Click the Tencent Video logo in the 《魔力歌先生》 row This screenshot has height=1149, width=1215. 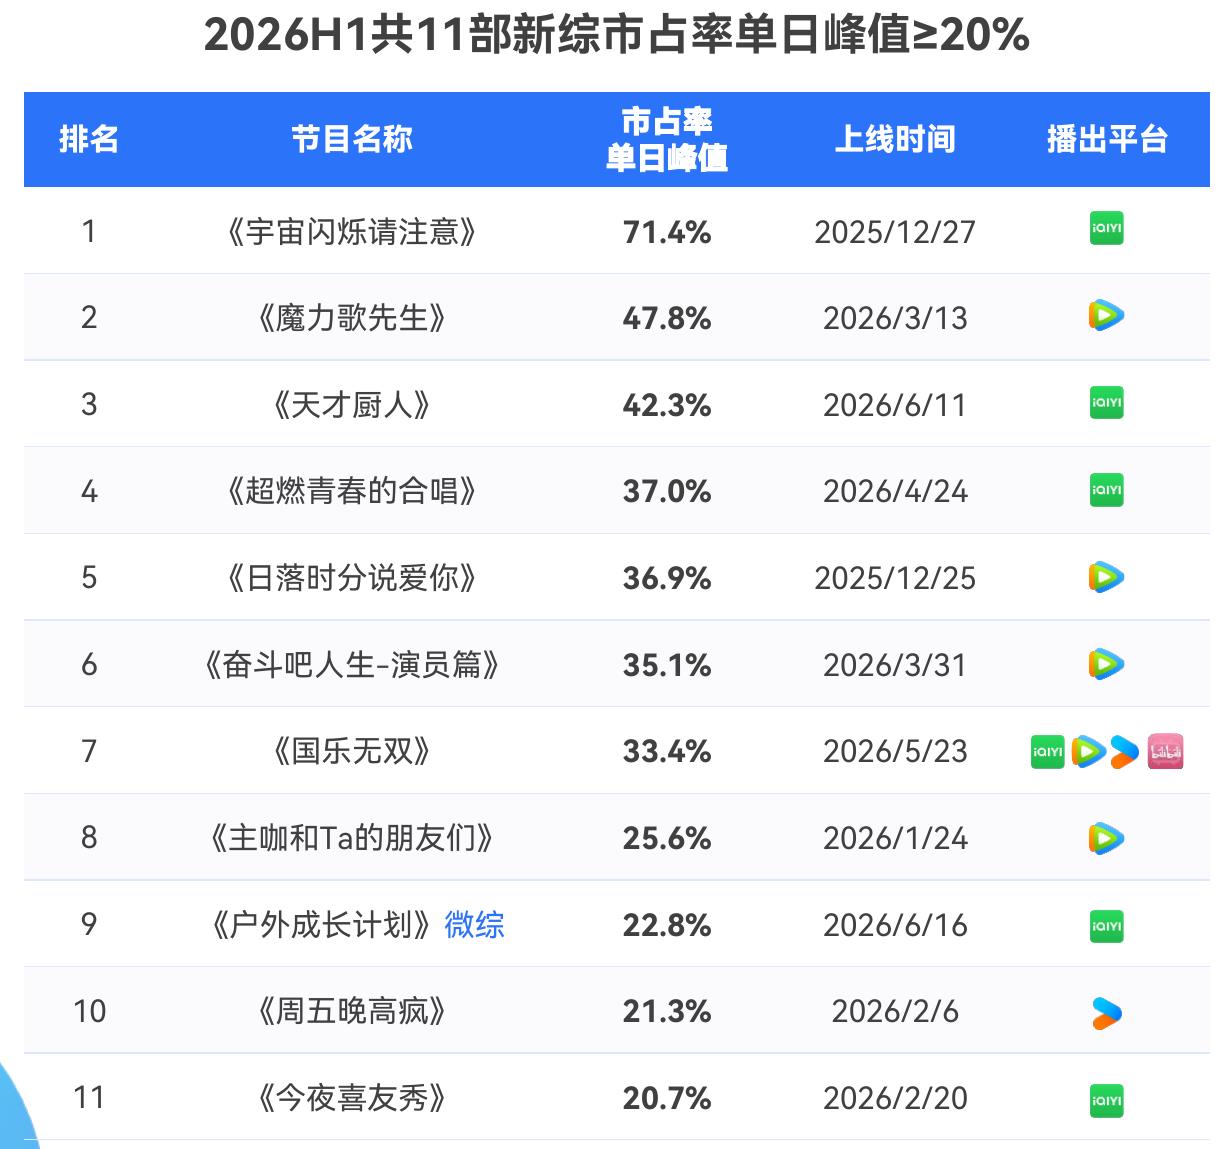click(x=1106, y=316)
